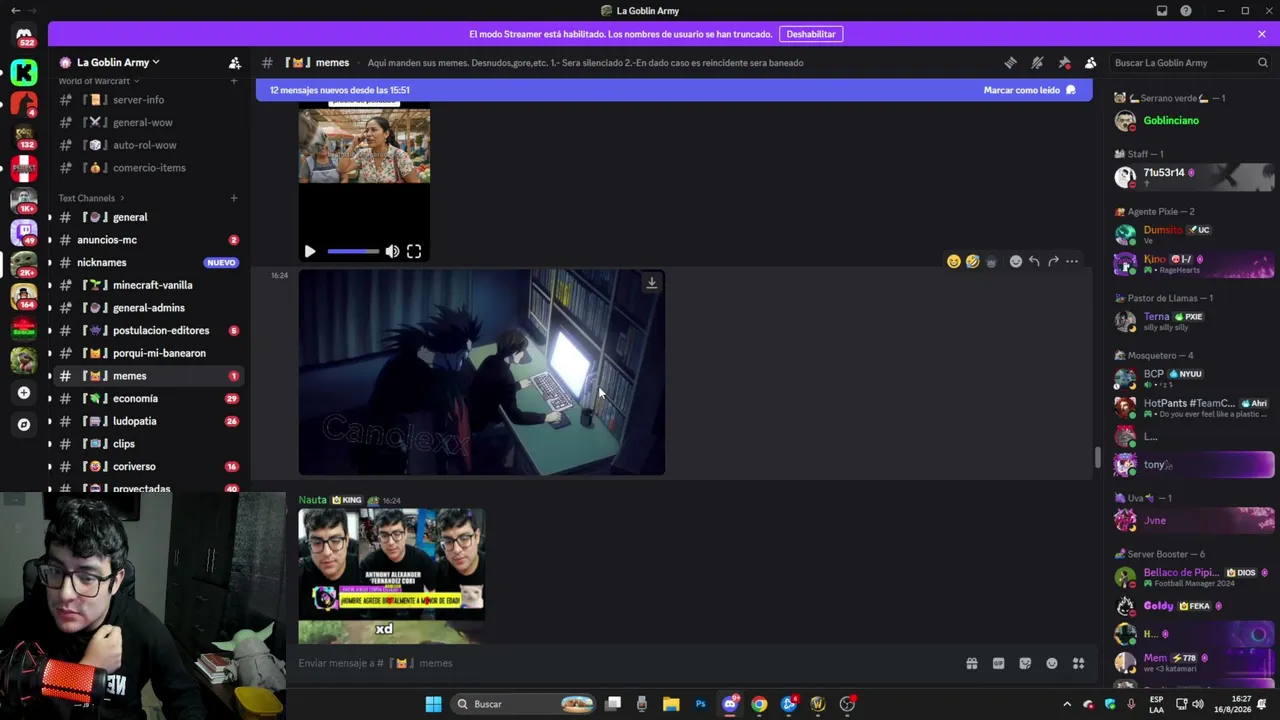Click the Windows taskbar Buscar search box
Viewport: 1280px width, 720px height.
(523, 704)
